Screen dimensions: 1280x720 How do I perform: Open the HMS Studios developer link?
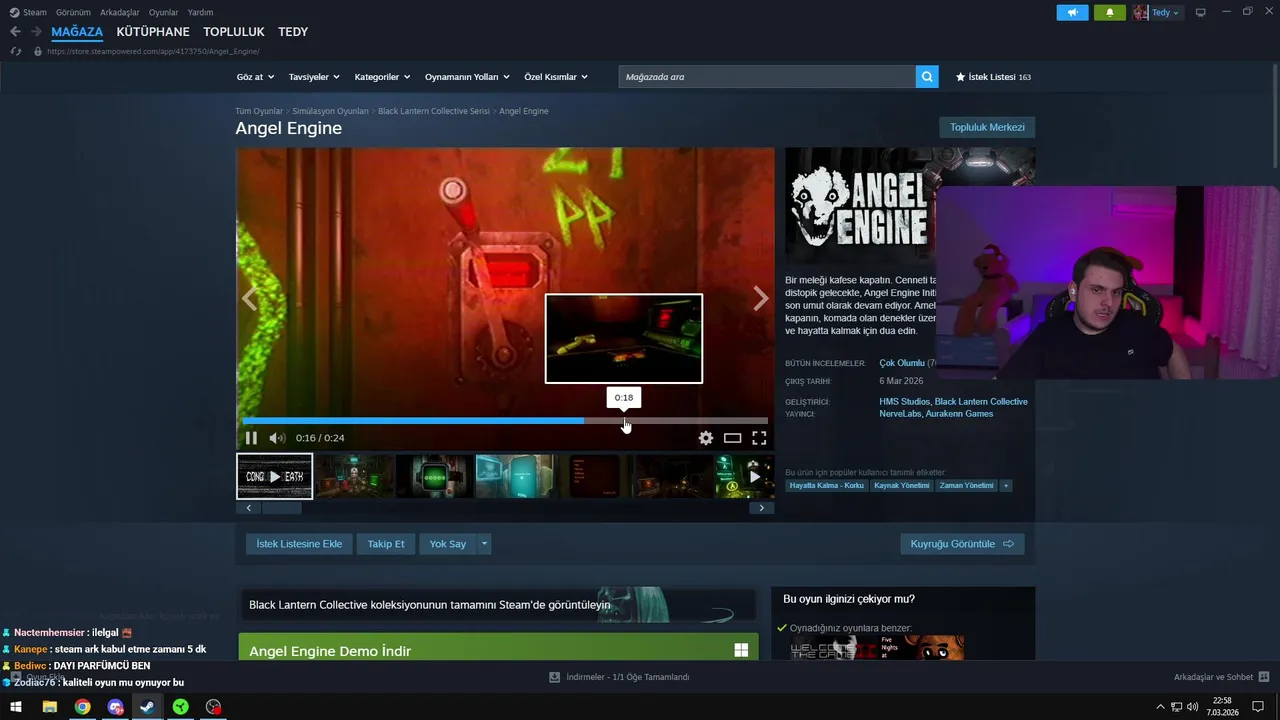pos(904,402)
